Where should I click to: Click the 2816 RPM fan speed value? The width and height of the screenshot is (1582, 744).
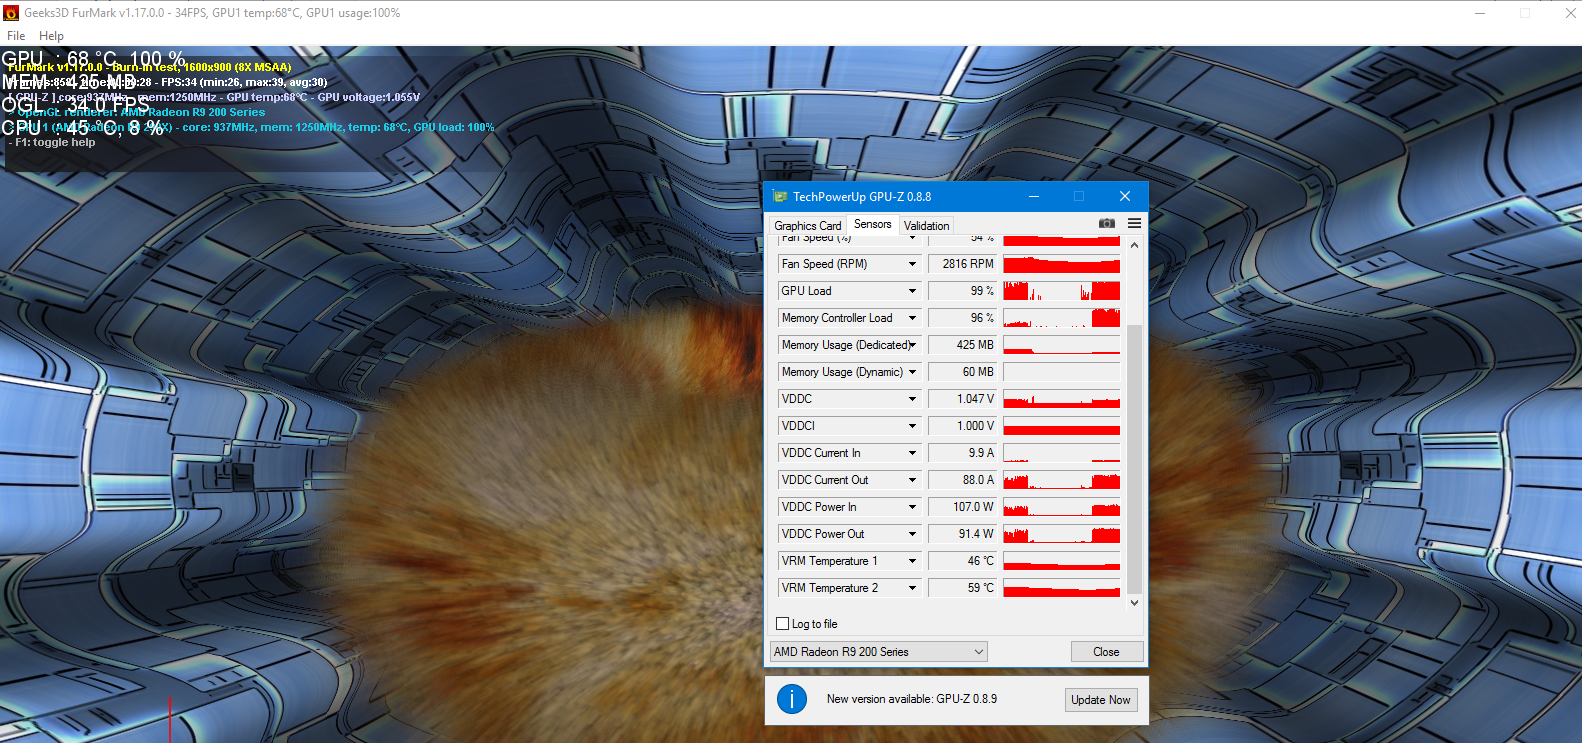(x=963, y=264)
